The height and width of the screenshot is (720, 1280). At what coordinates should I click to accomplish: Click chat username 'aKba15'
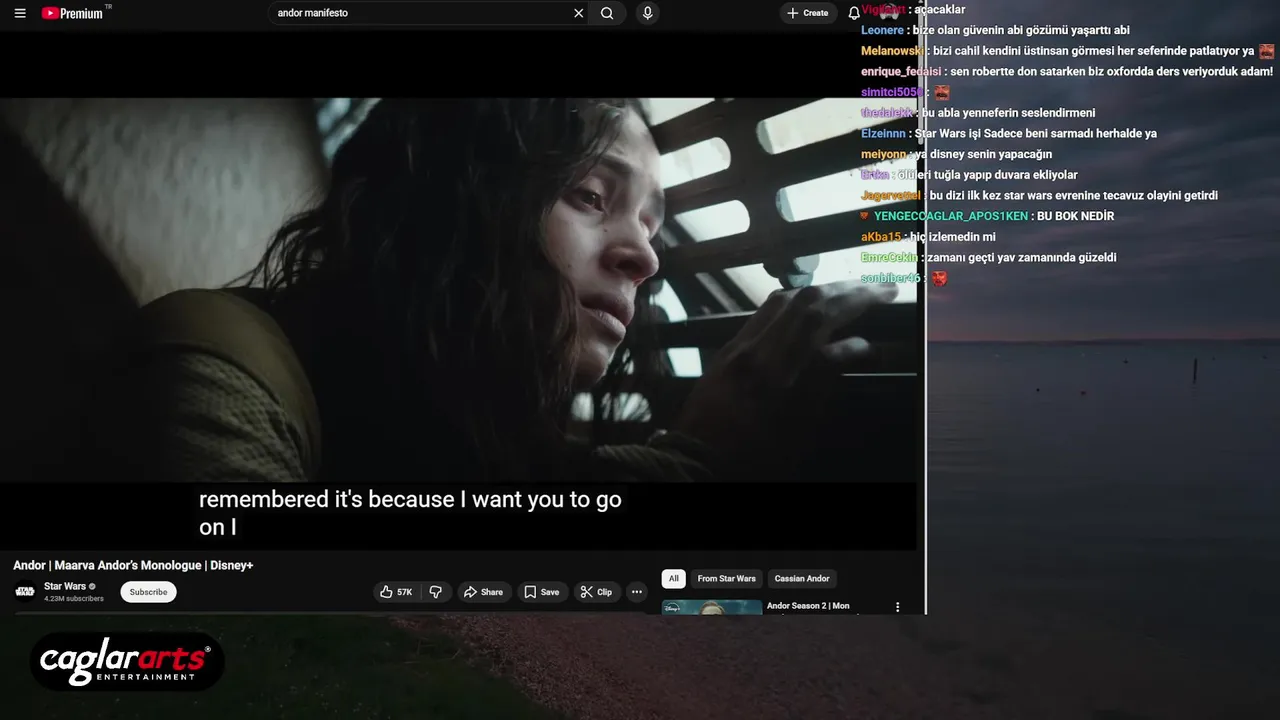coord(881,237)
